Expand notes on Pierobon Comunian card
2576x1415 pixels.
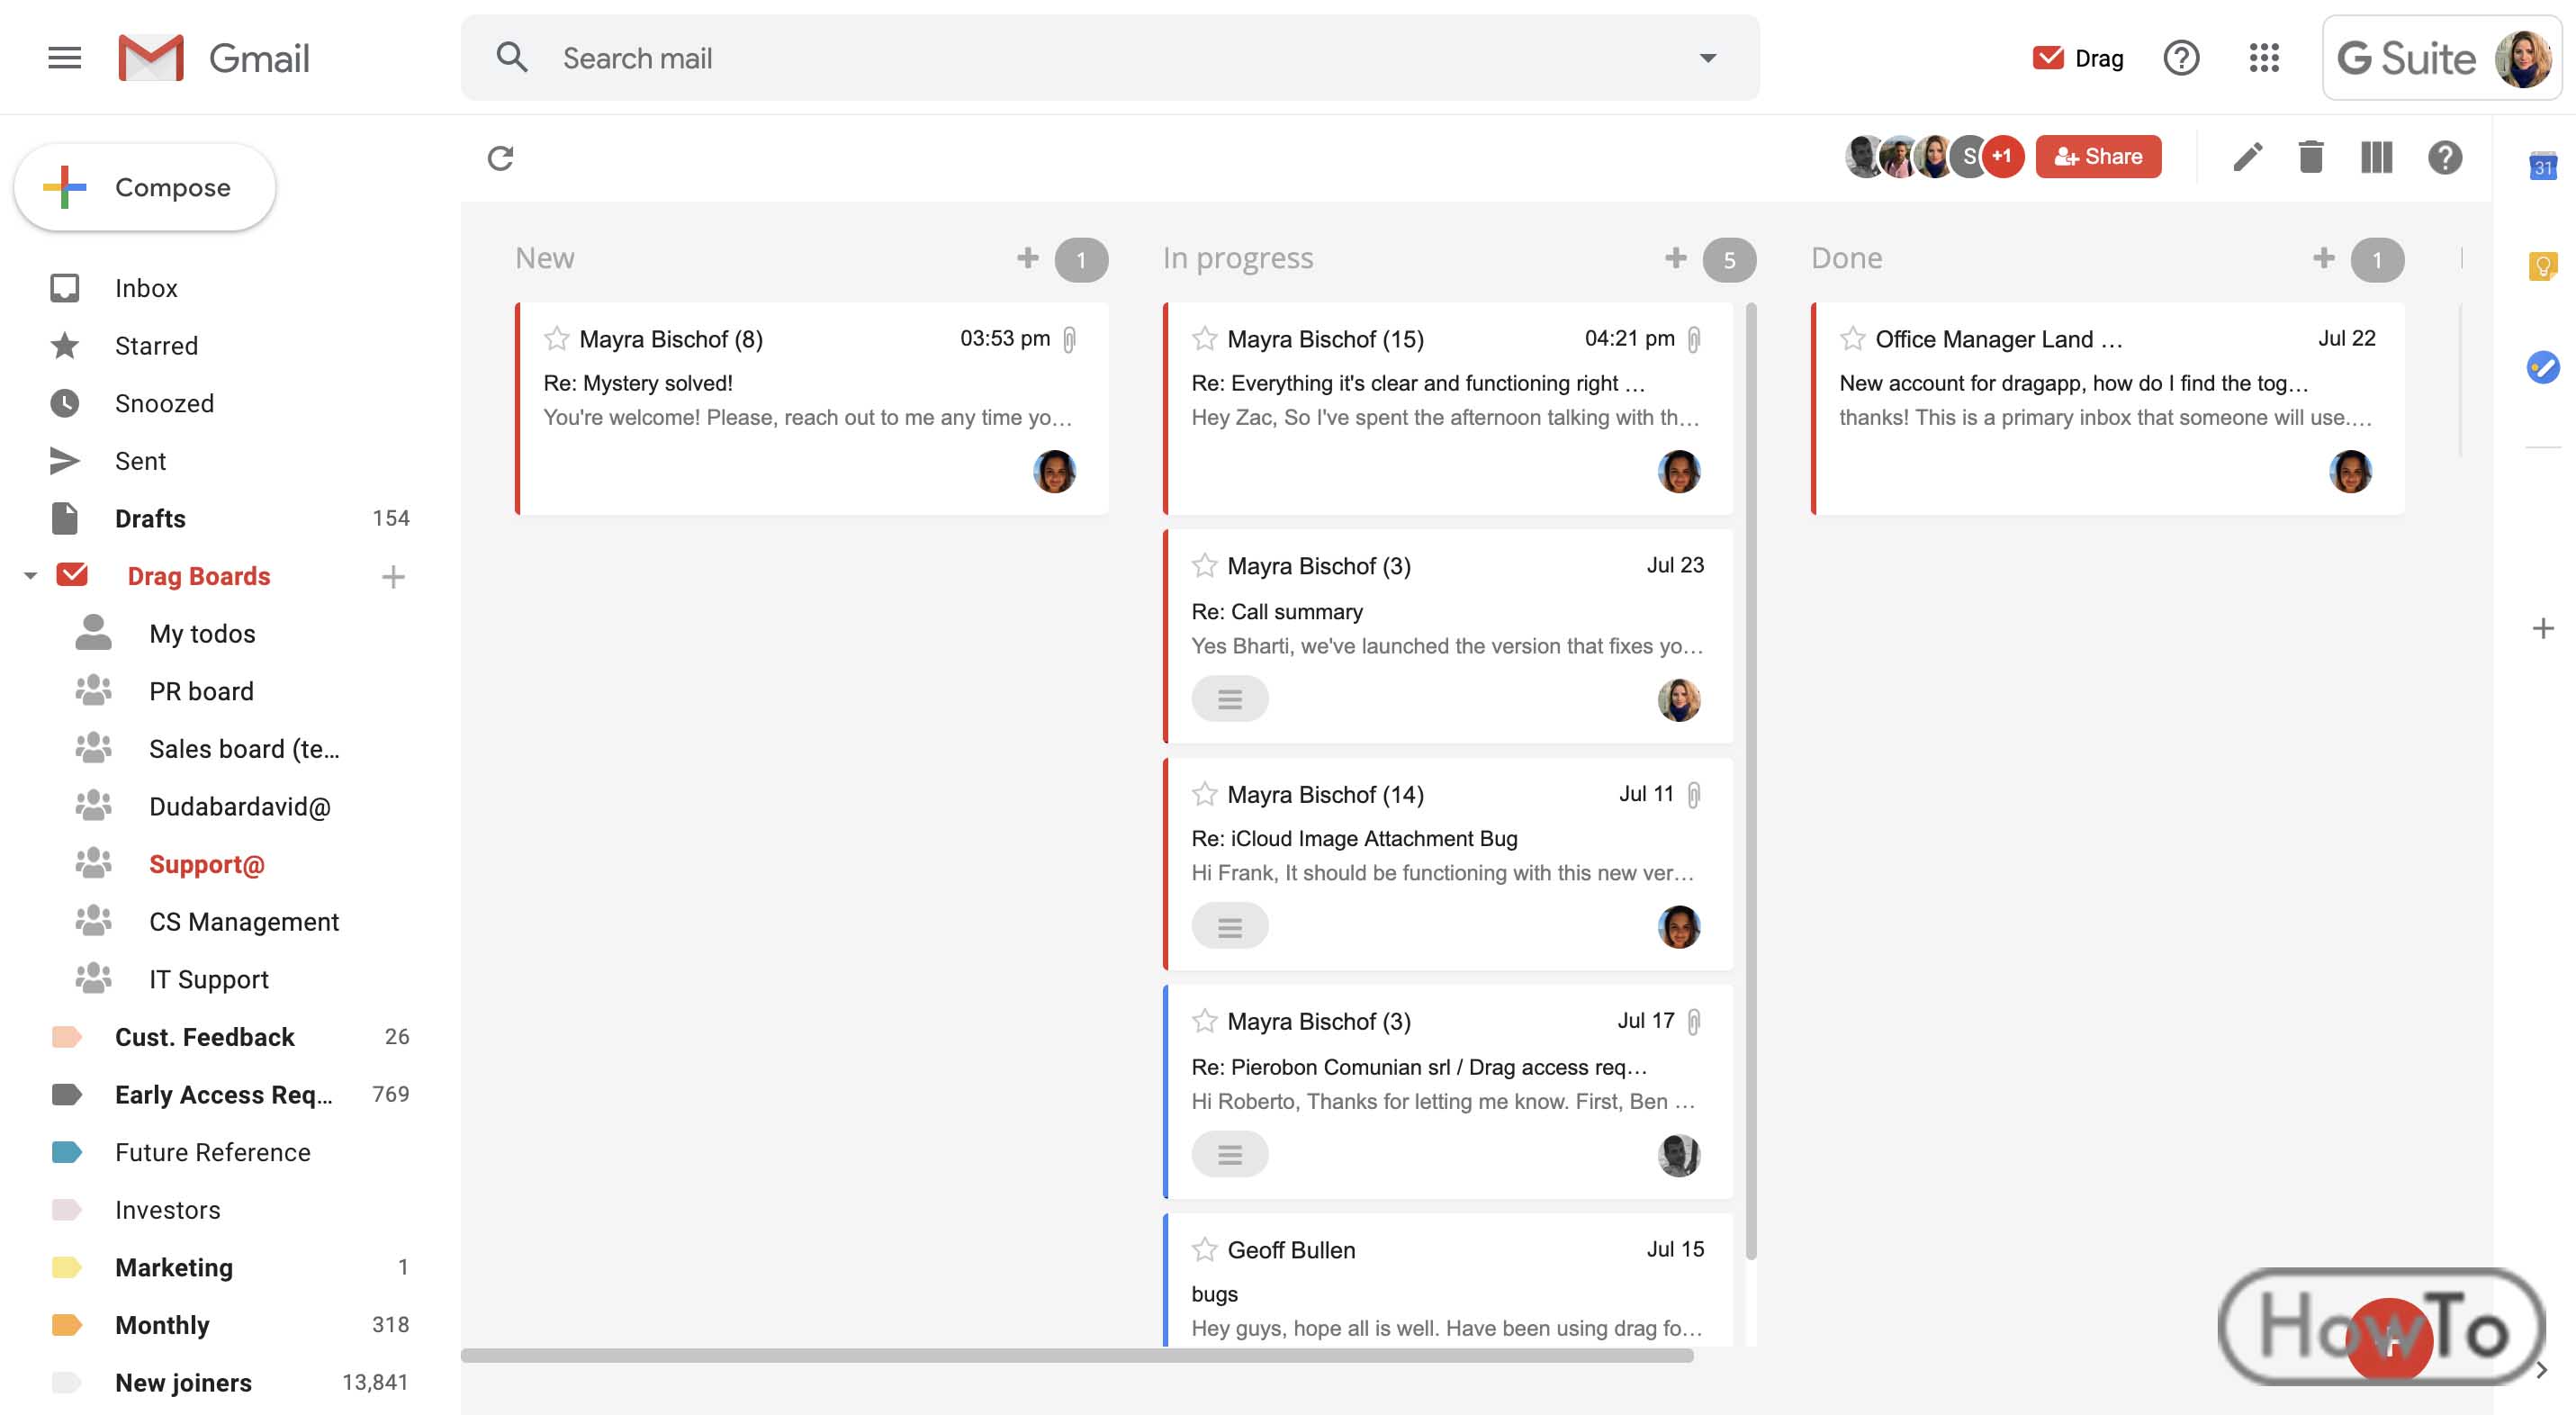[1230, 1155]
